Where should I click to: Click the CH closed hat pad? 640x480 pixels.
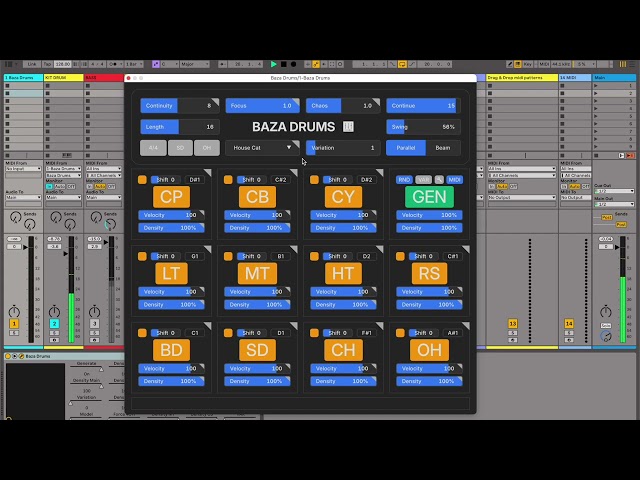[x=343, y=350]
